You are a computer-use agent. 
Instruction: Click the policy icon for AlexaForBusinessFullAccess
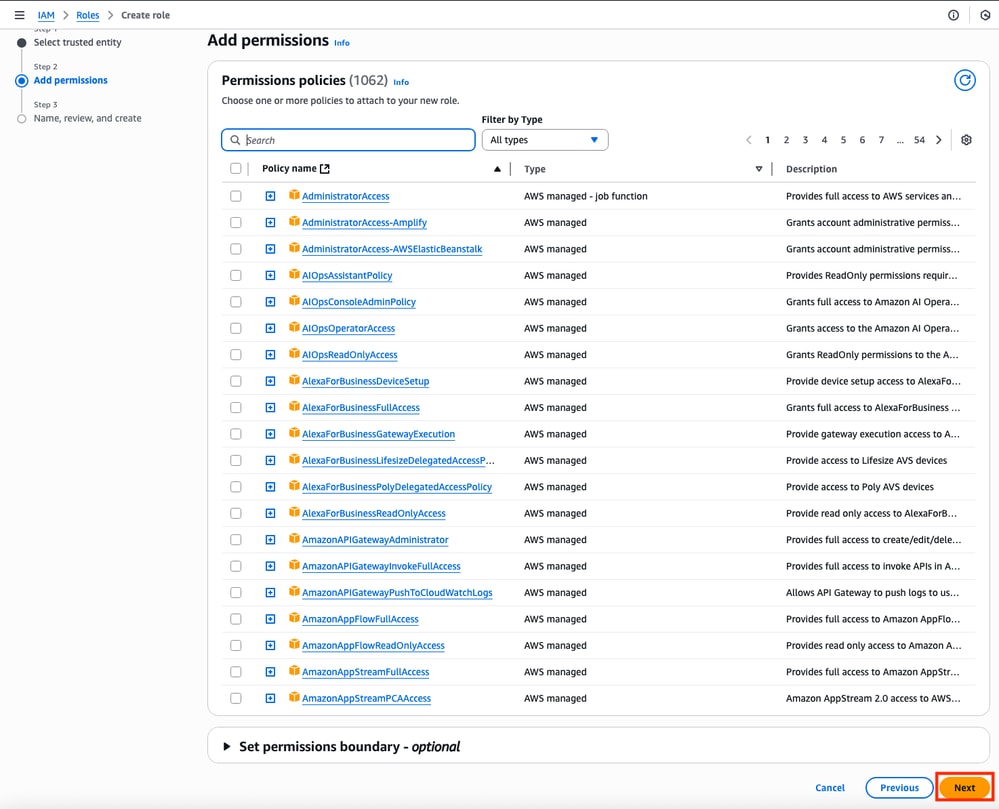[x=294, y=406]
